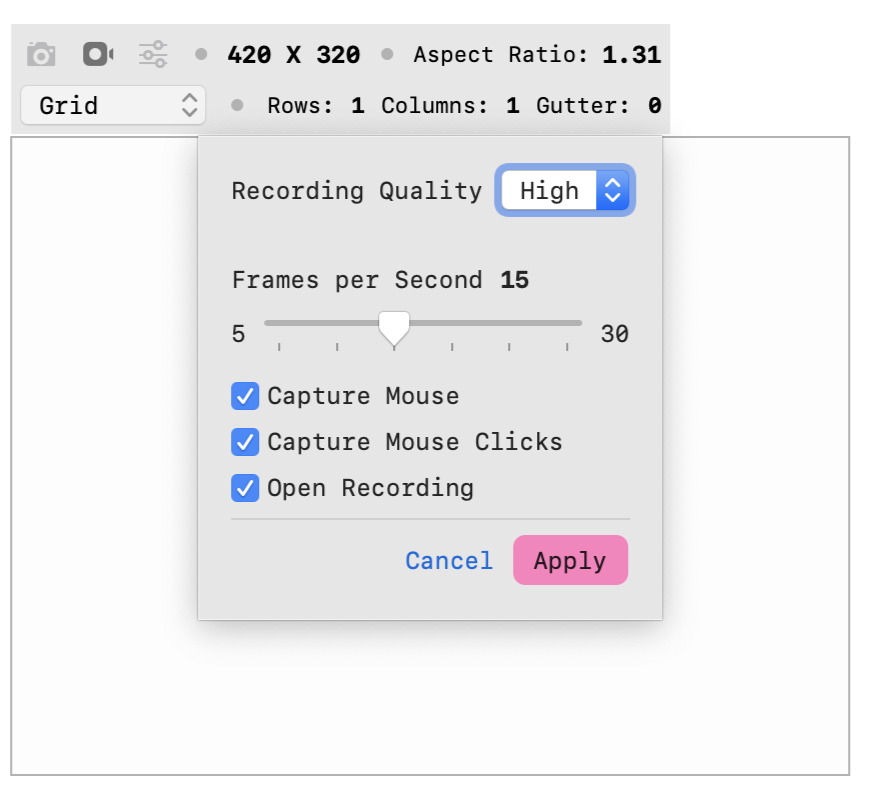Click Apply to save recording settings

[570, 560]
